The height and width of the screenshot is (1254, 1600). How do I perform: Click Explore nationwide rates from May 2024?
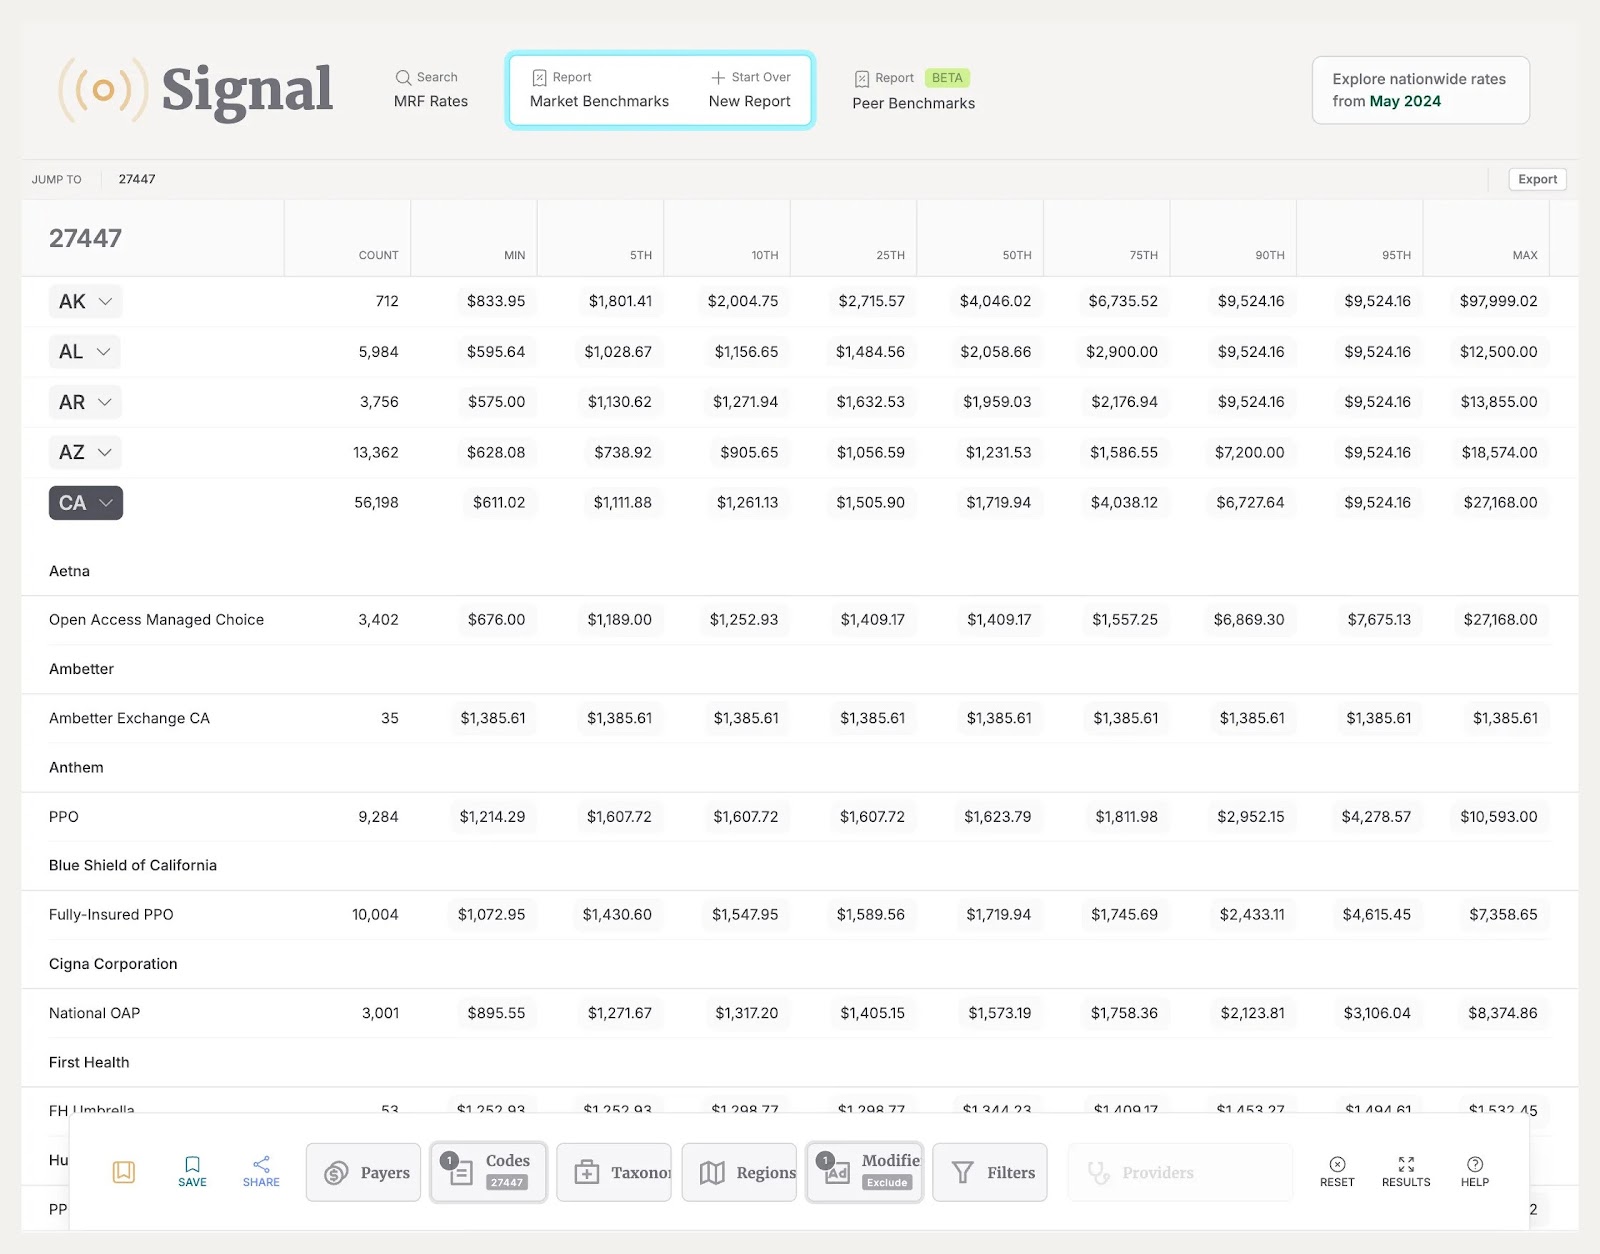1420,90
